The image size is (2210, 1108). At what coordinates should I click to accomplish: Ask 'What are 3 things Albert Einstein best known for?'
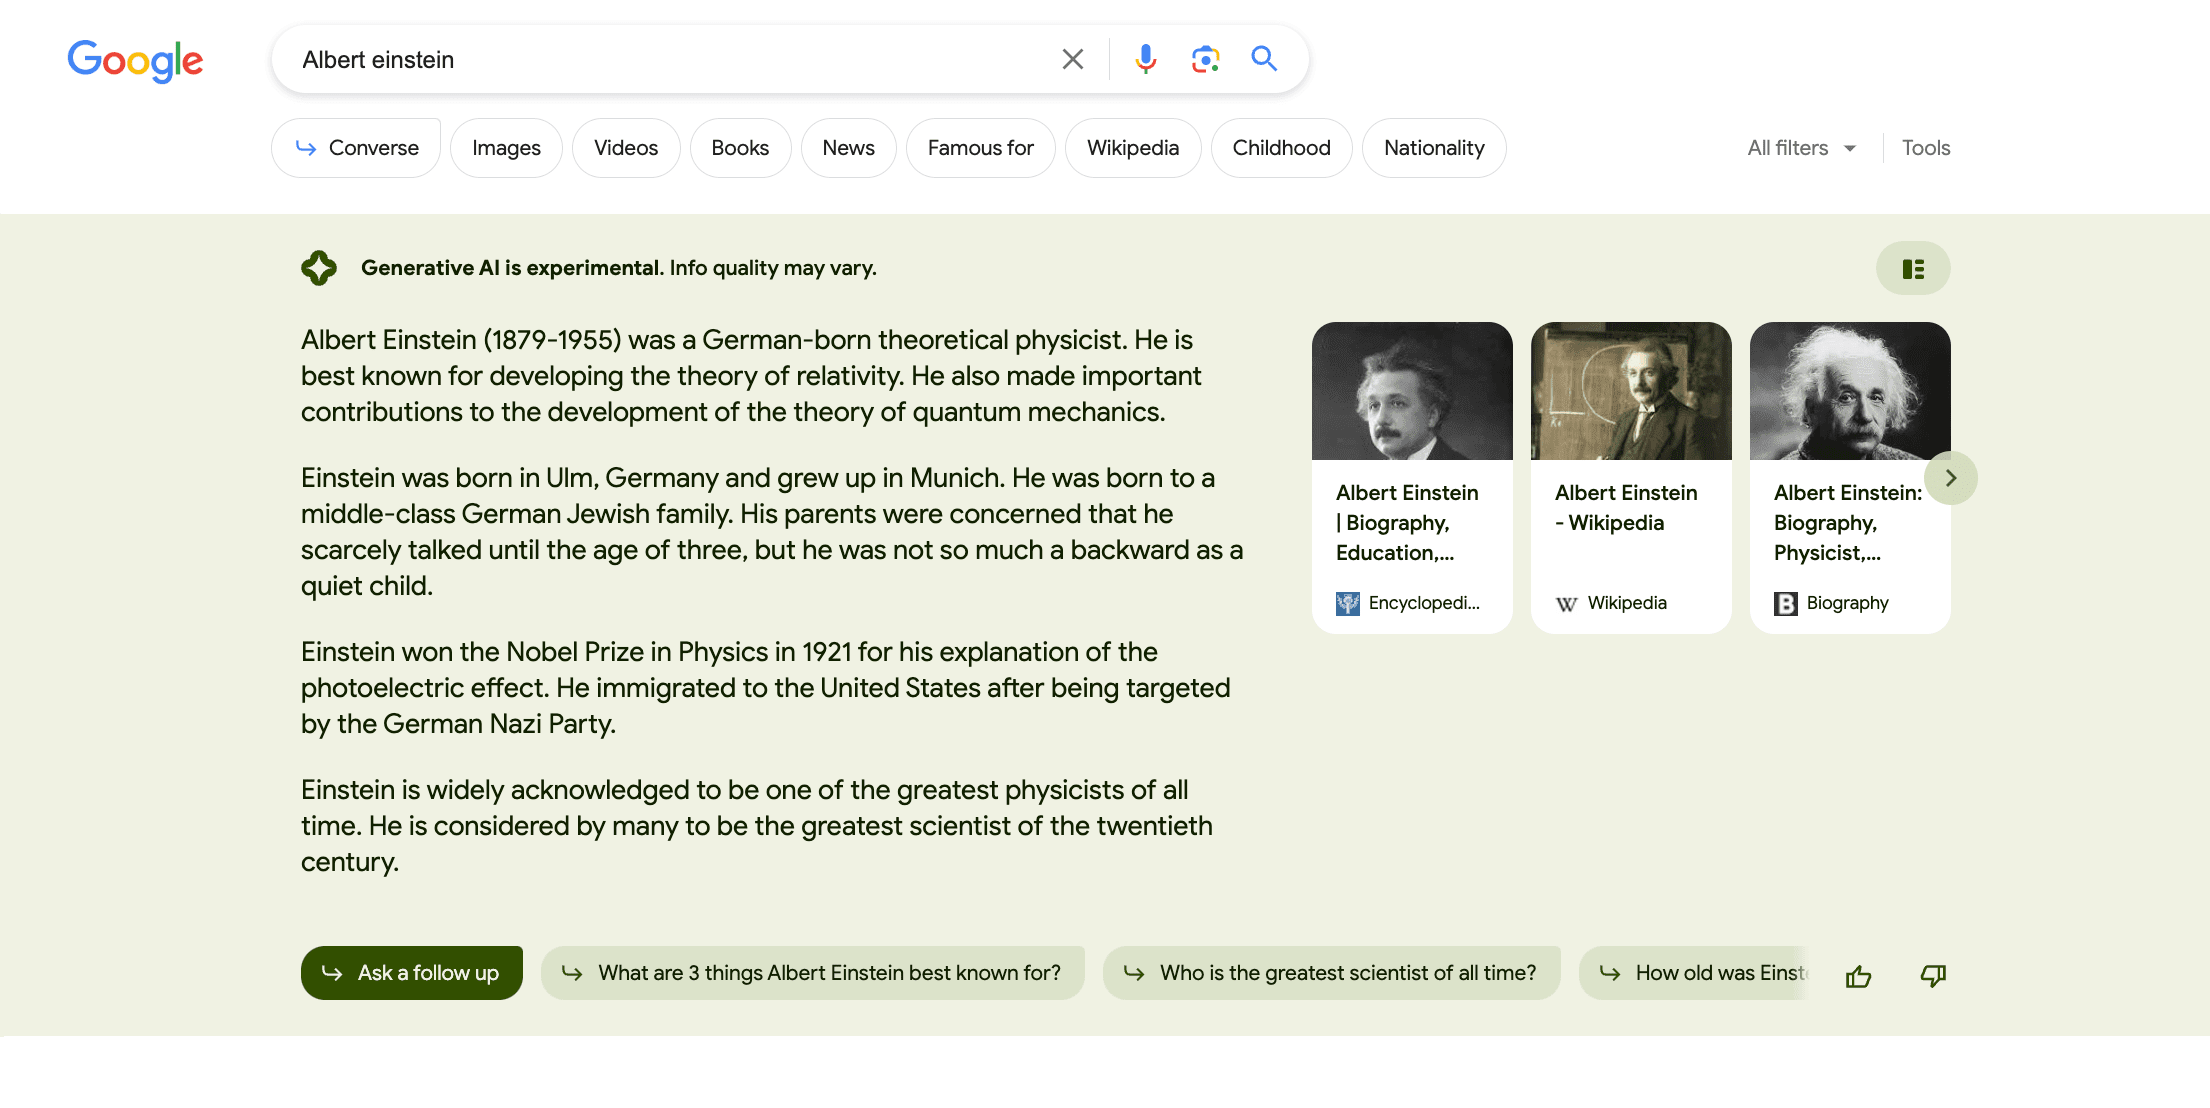(x=813, y=973)
